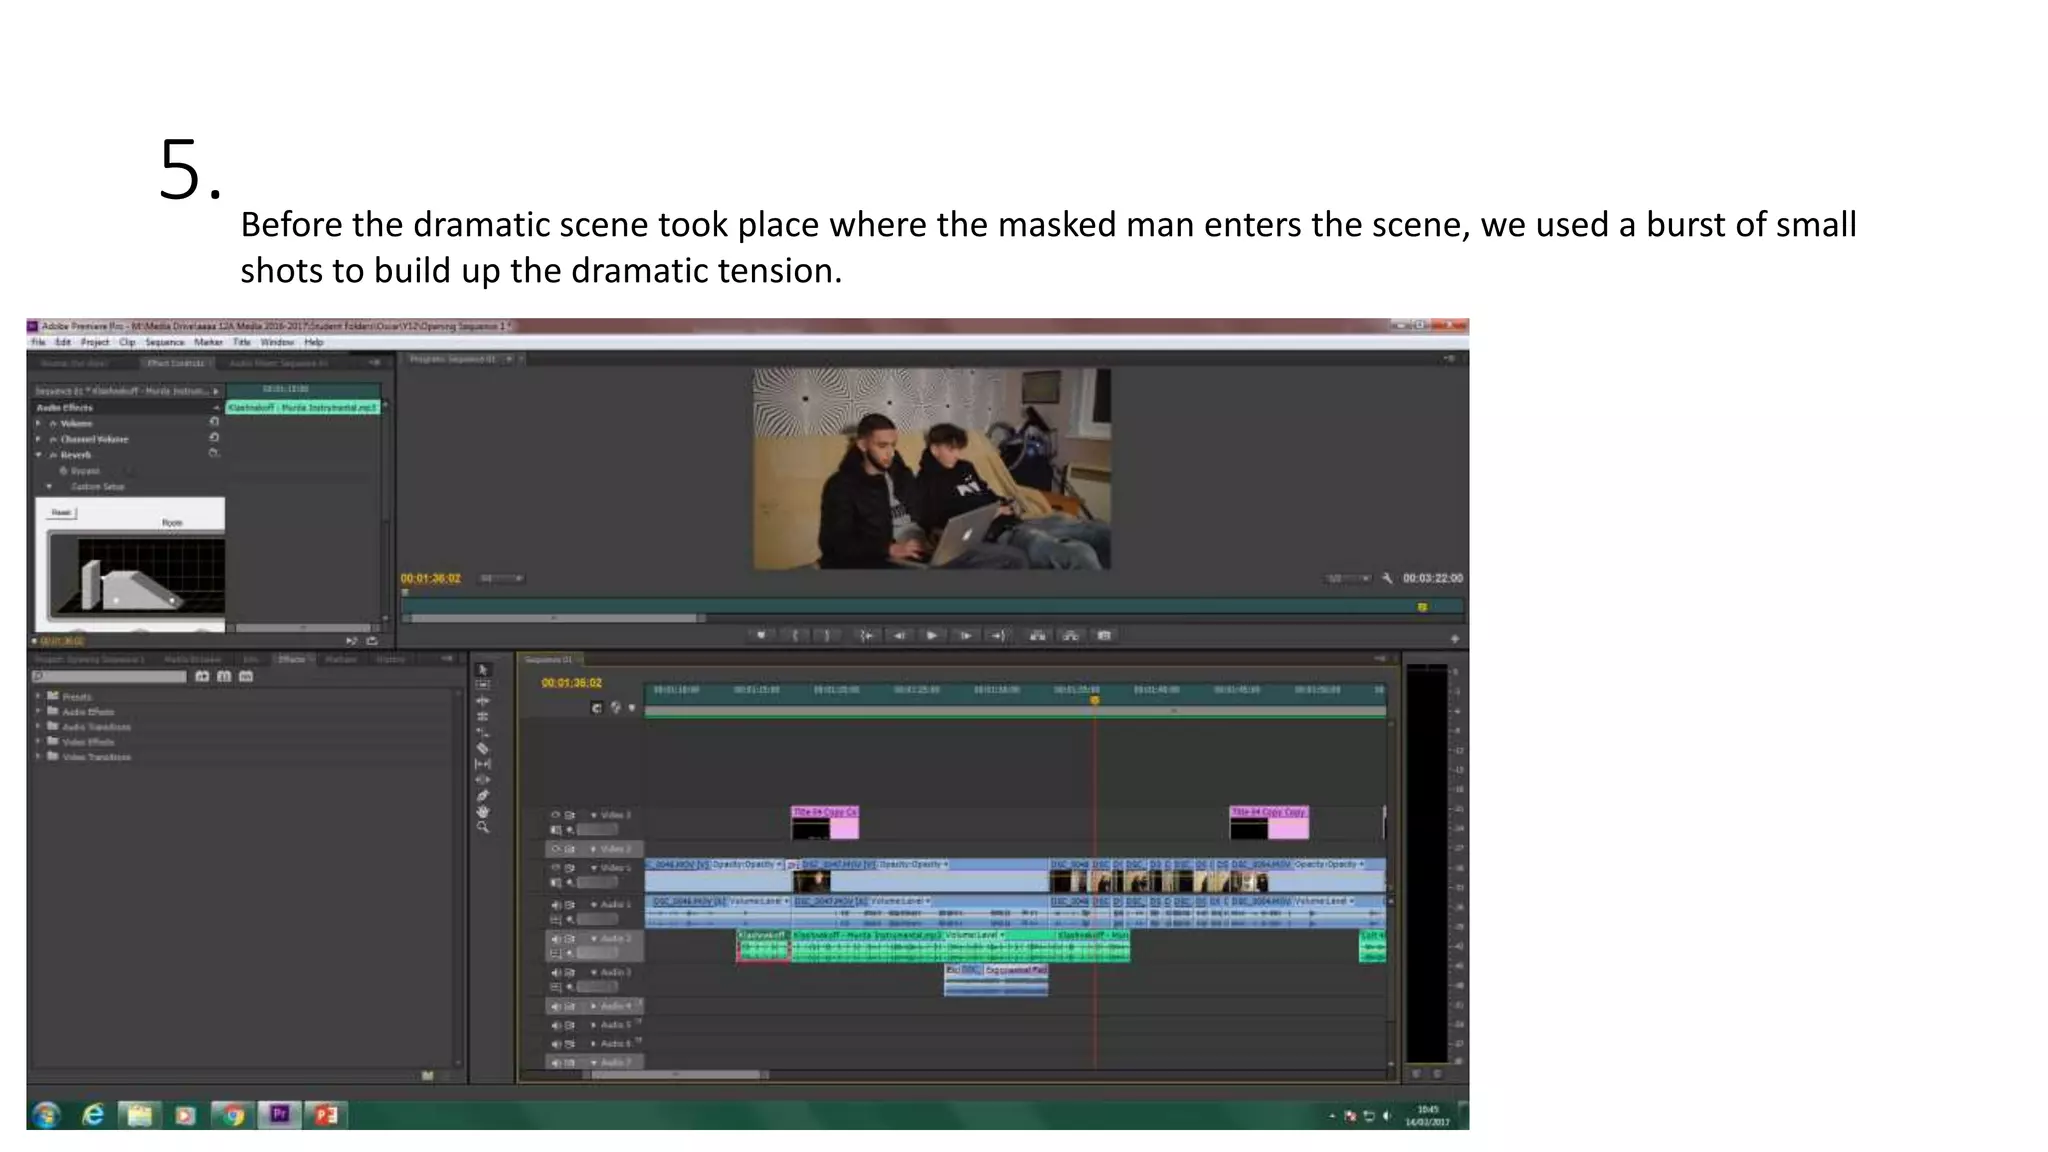This screenshot has height=1152, width=2048.
Task: Click the Lift button
Action: click(1038, 635)
